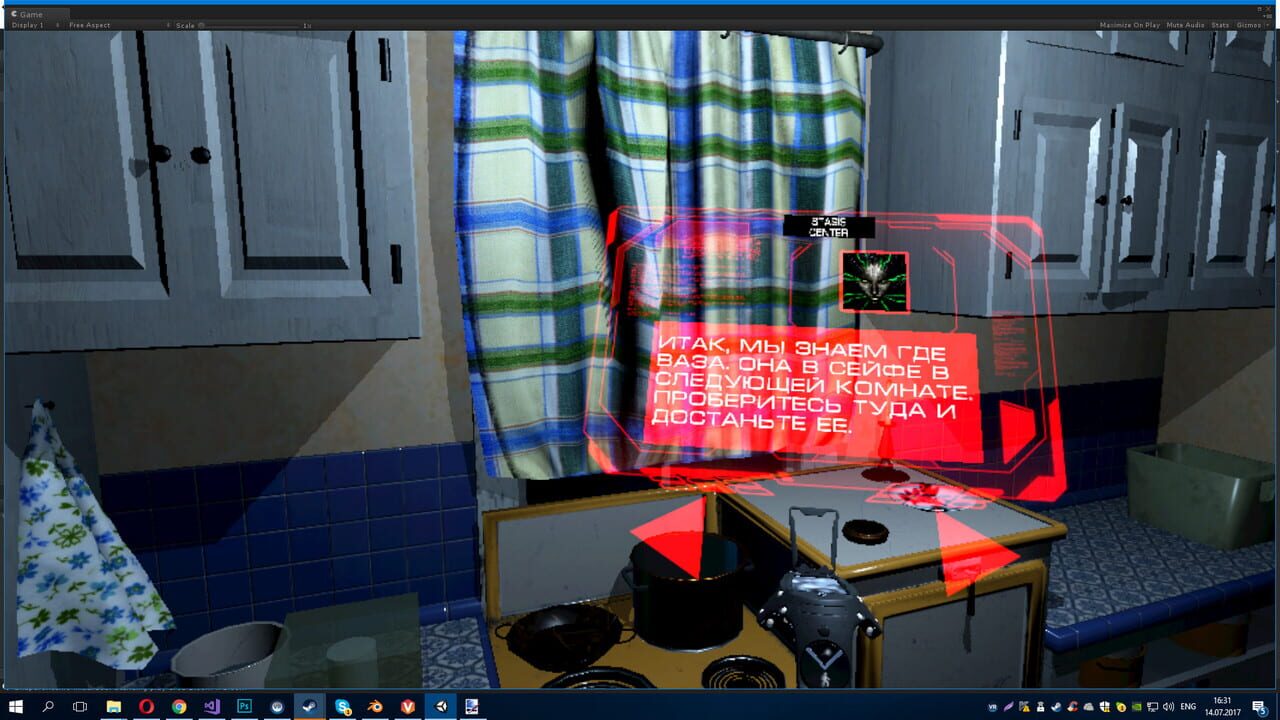Launch Unity from the taskbar
Screen dimensions: 1280x720
click(x=441, y=707)
